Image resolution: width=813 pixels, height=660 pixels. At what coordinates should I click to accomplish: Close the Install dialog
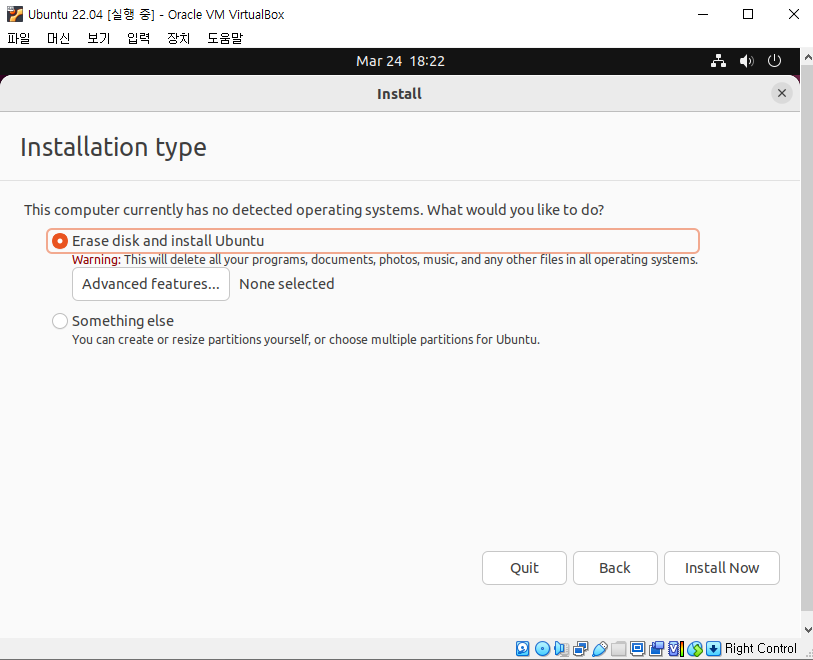click(782, 93)
